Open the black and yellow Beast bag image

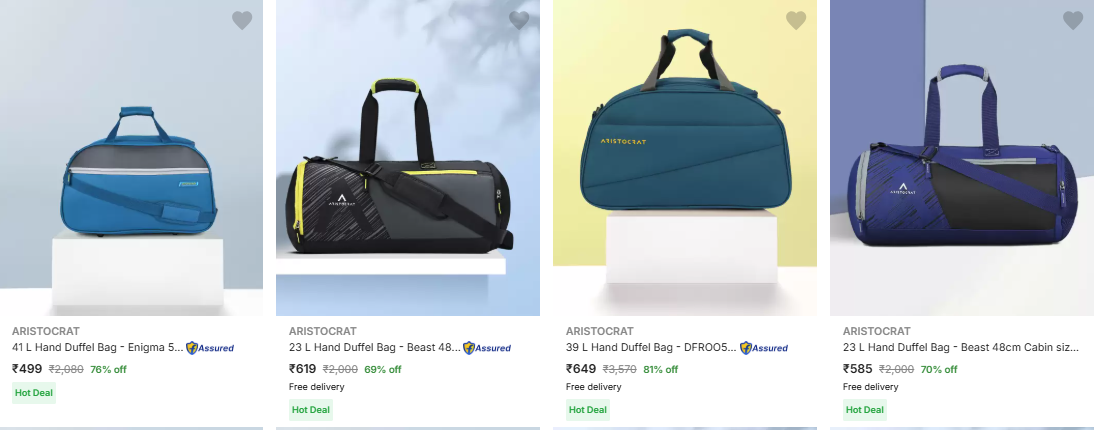(x=408, y=158)
